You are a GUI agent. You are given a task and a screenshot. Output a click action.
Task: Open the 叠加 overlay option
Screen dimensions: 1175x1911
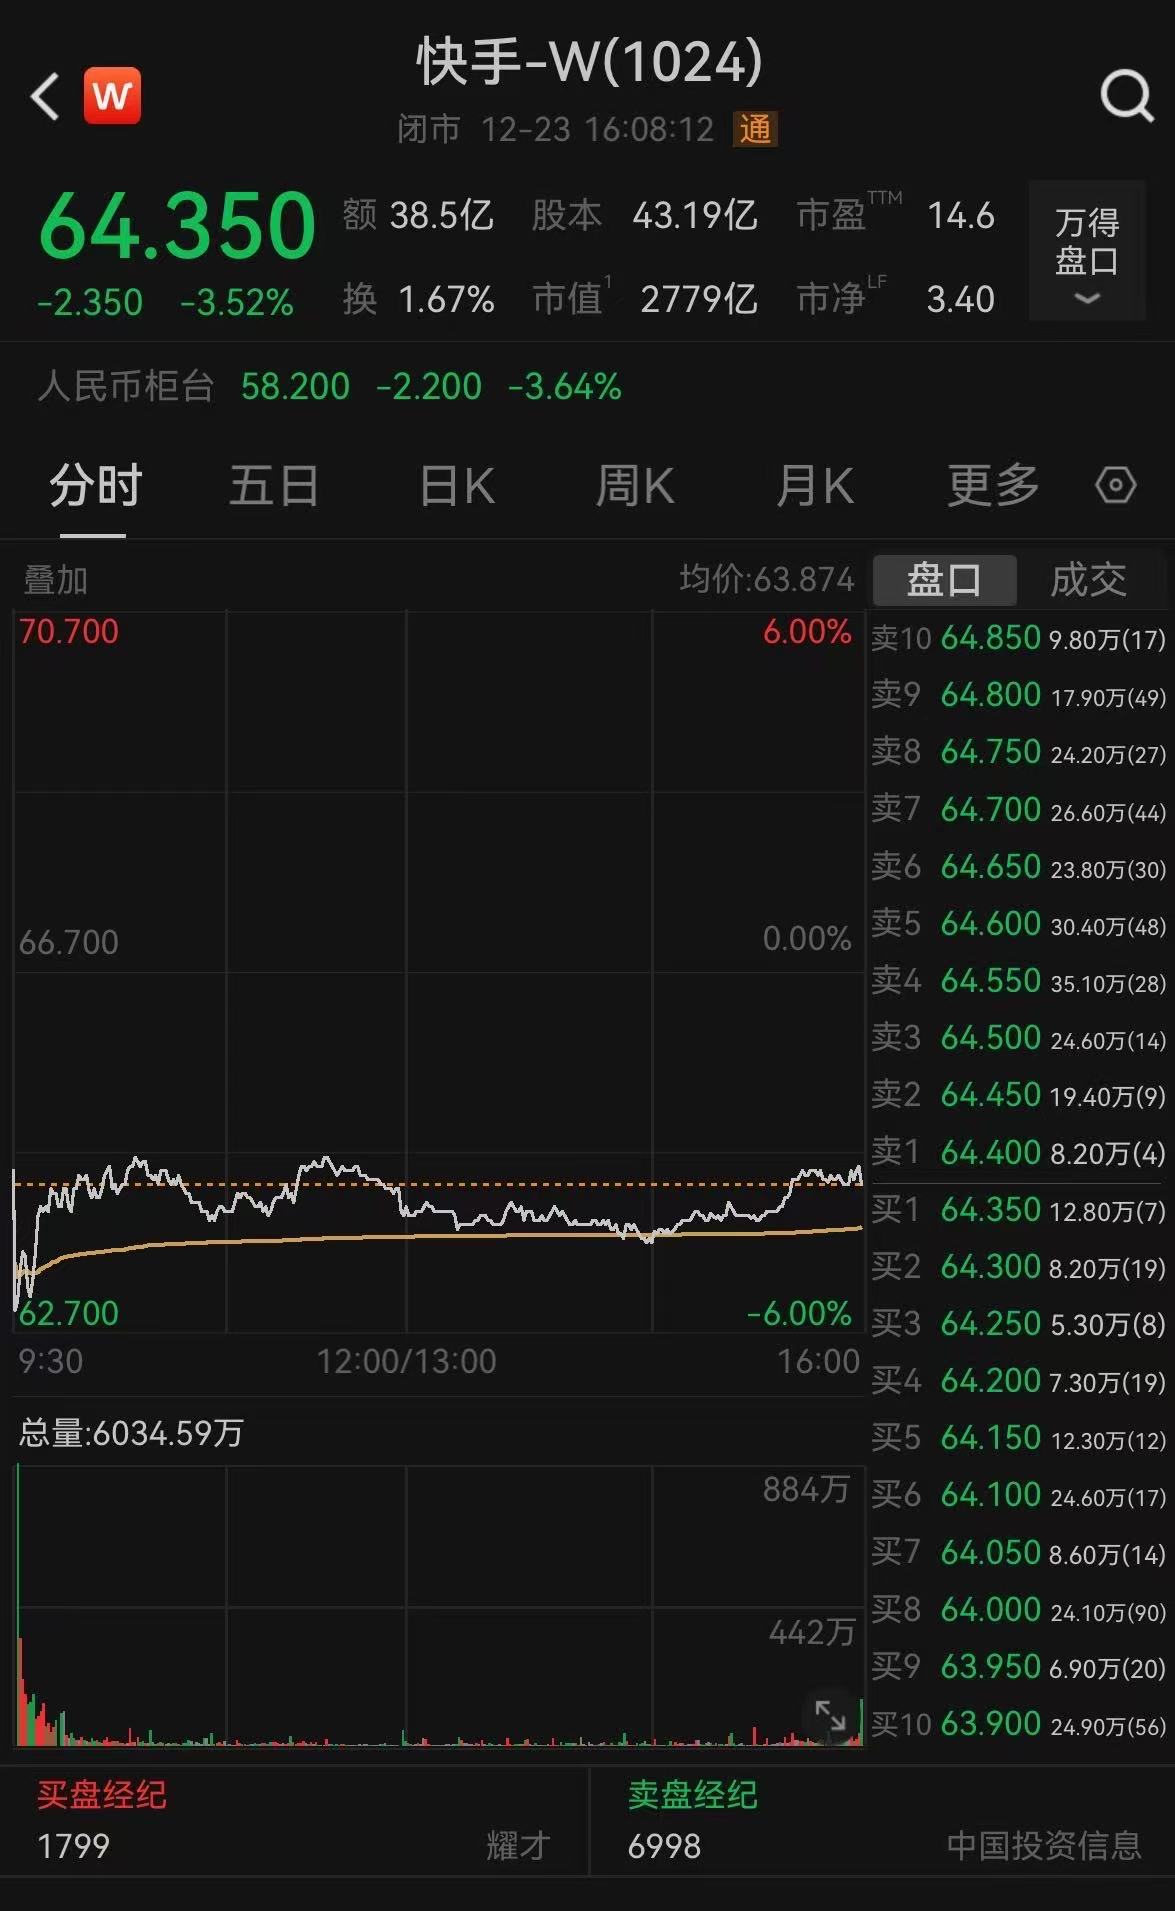[56, 580]
